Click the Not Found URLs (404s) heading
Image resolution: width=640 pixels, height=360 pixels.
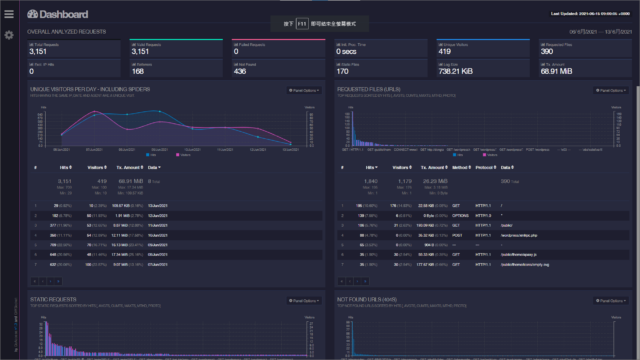pos(367,299)
